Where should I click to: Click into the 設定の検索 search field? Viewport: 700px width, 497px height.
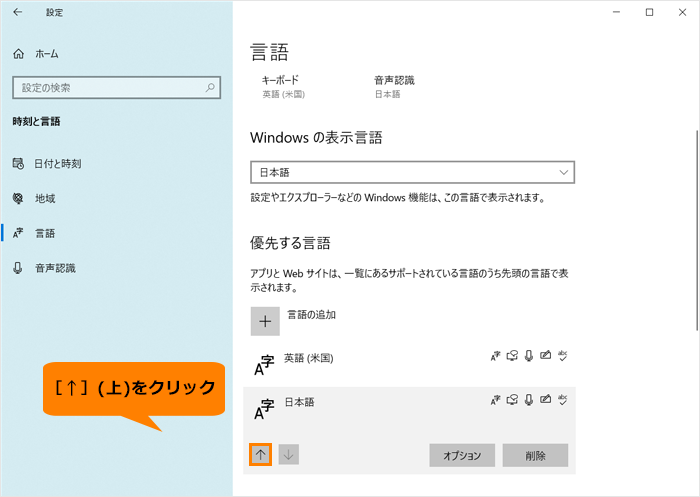(x=105, y=88)
